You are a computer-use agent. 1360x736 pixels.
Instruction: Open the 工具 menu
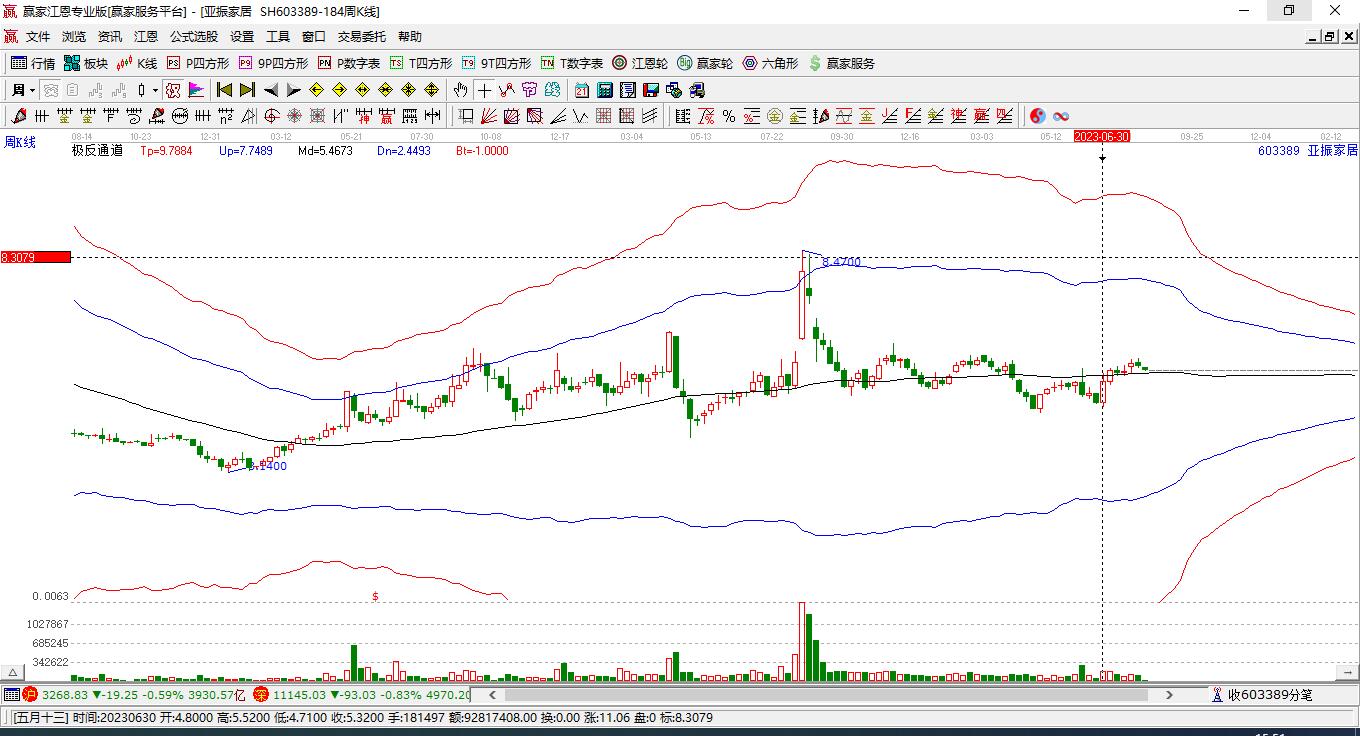[x=278, y=37]
